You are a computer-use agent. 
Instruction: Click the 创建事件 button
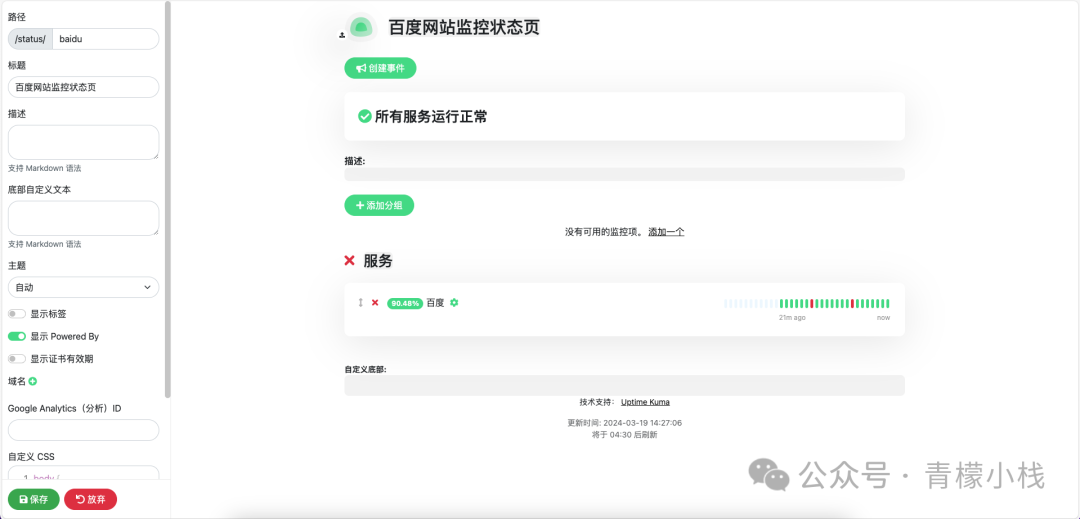point(380,68)
